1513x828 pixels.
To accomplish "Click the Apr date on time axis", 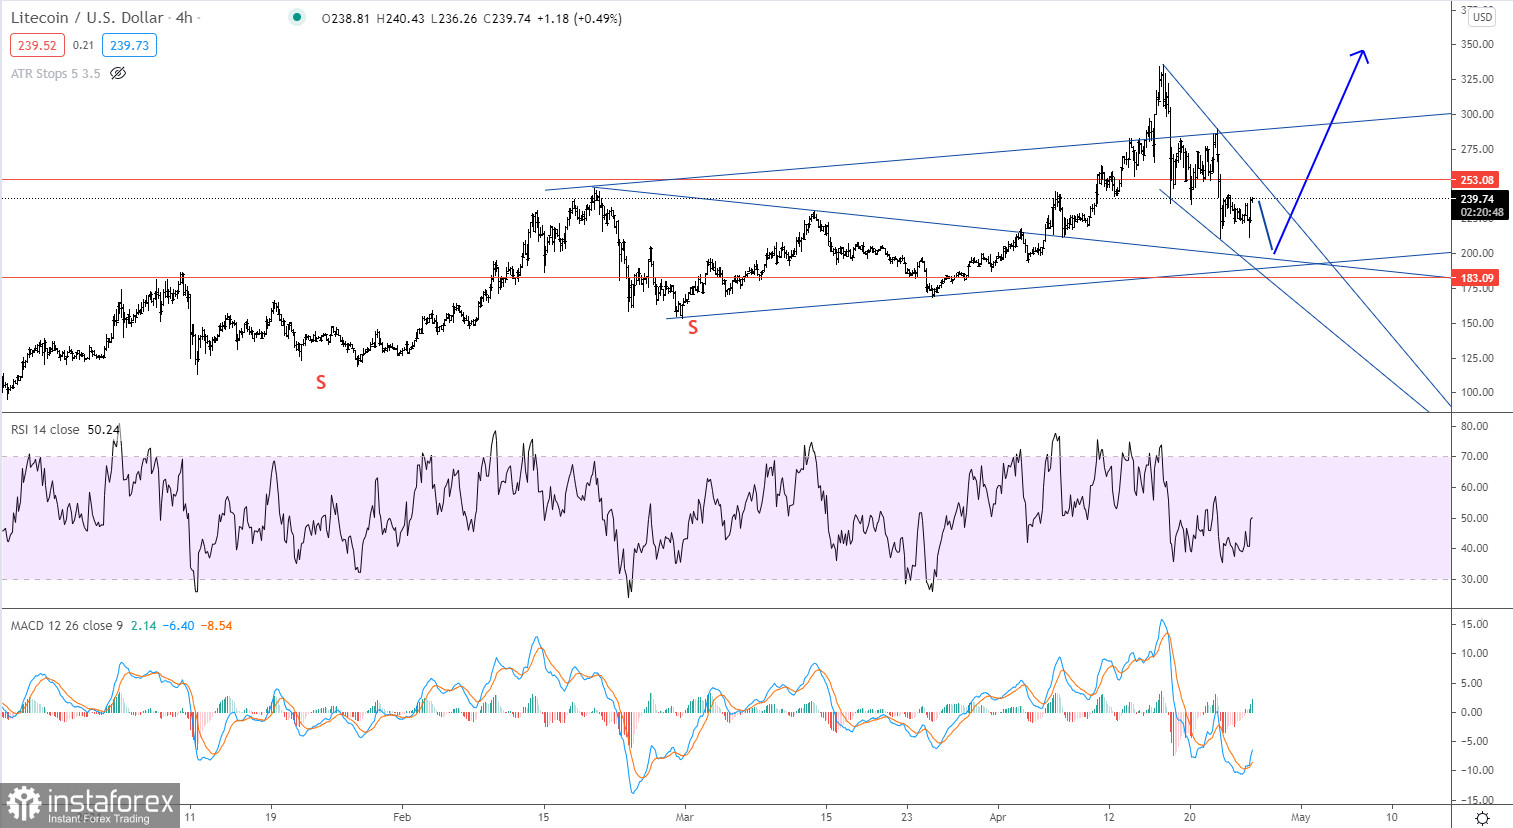I will [997, 817].
